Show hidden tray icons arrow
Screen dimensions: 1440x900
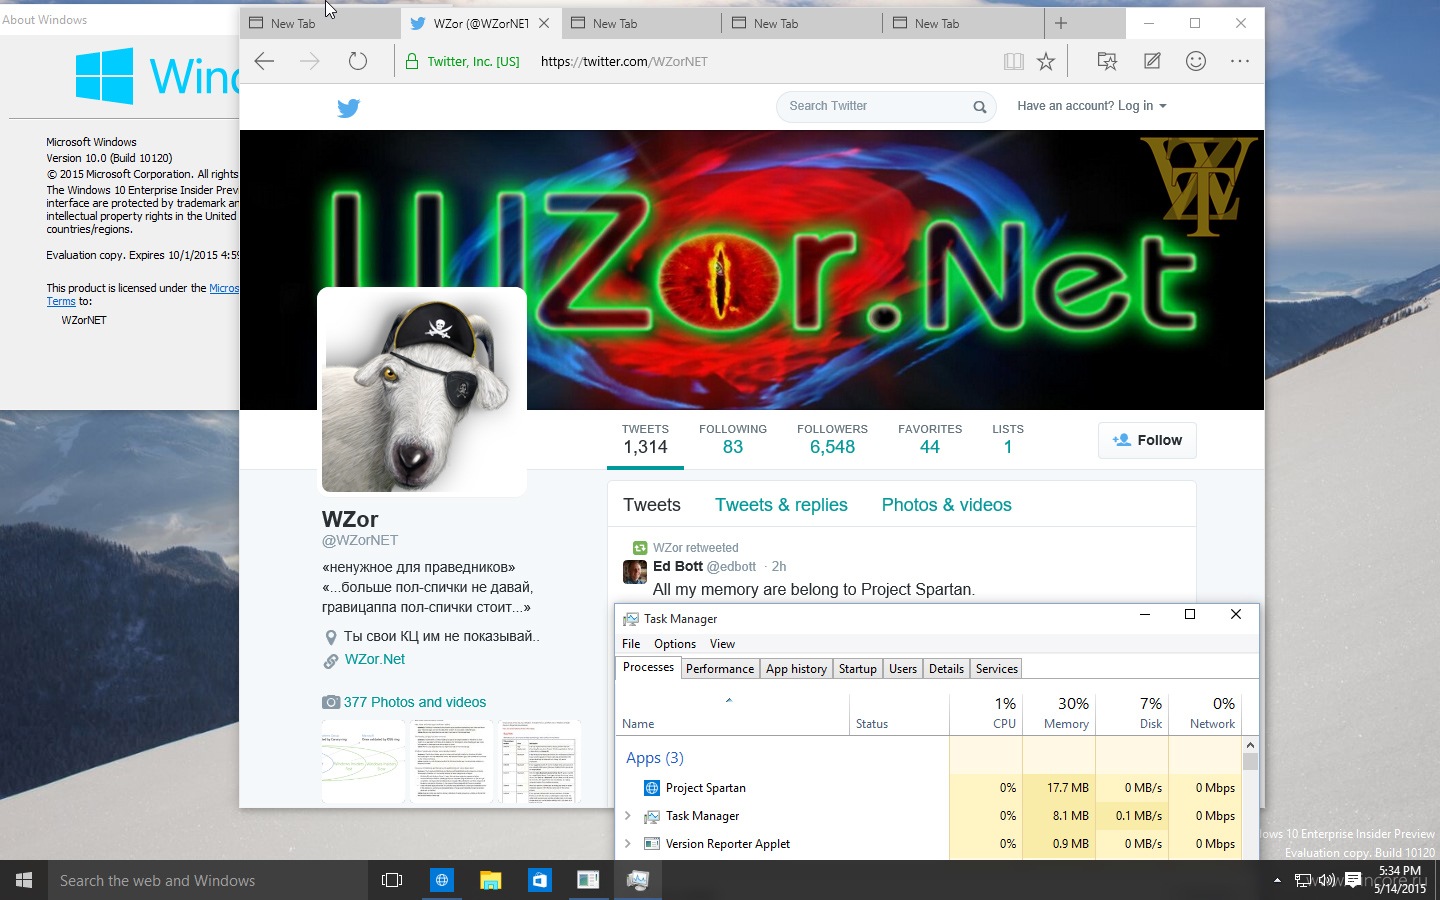[x=1277, y=880]
